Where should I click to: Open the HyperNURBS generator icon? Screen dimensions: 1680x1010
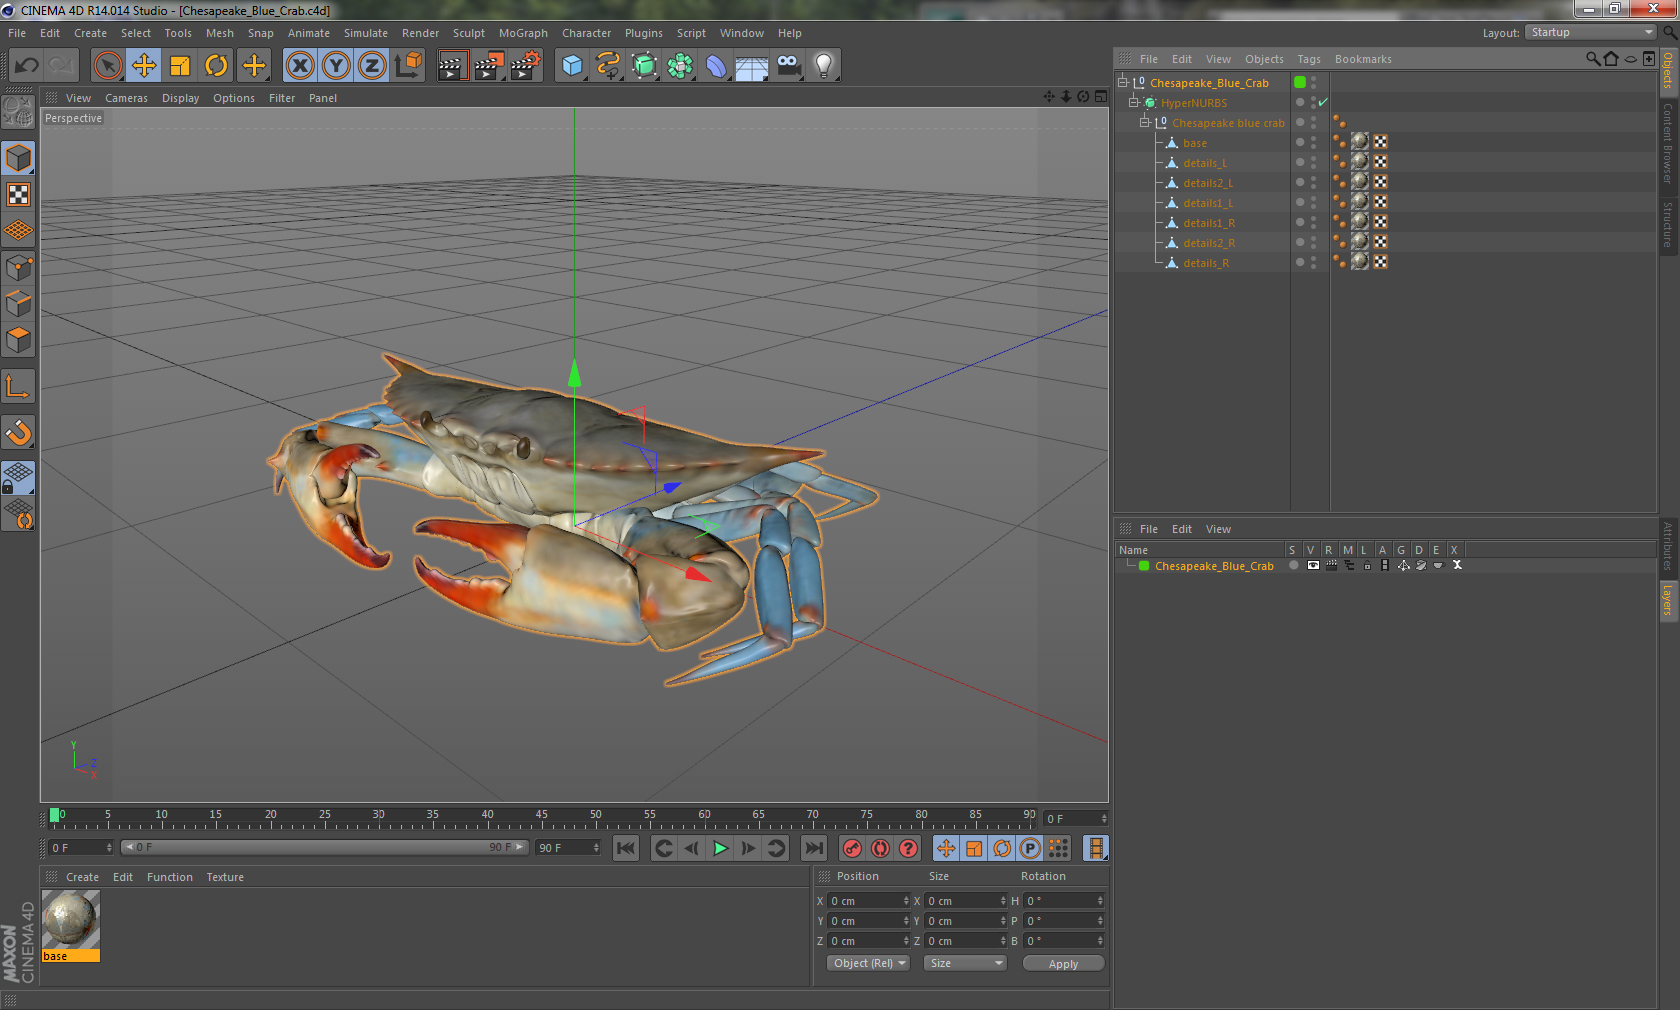(645, 66)
